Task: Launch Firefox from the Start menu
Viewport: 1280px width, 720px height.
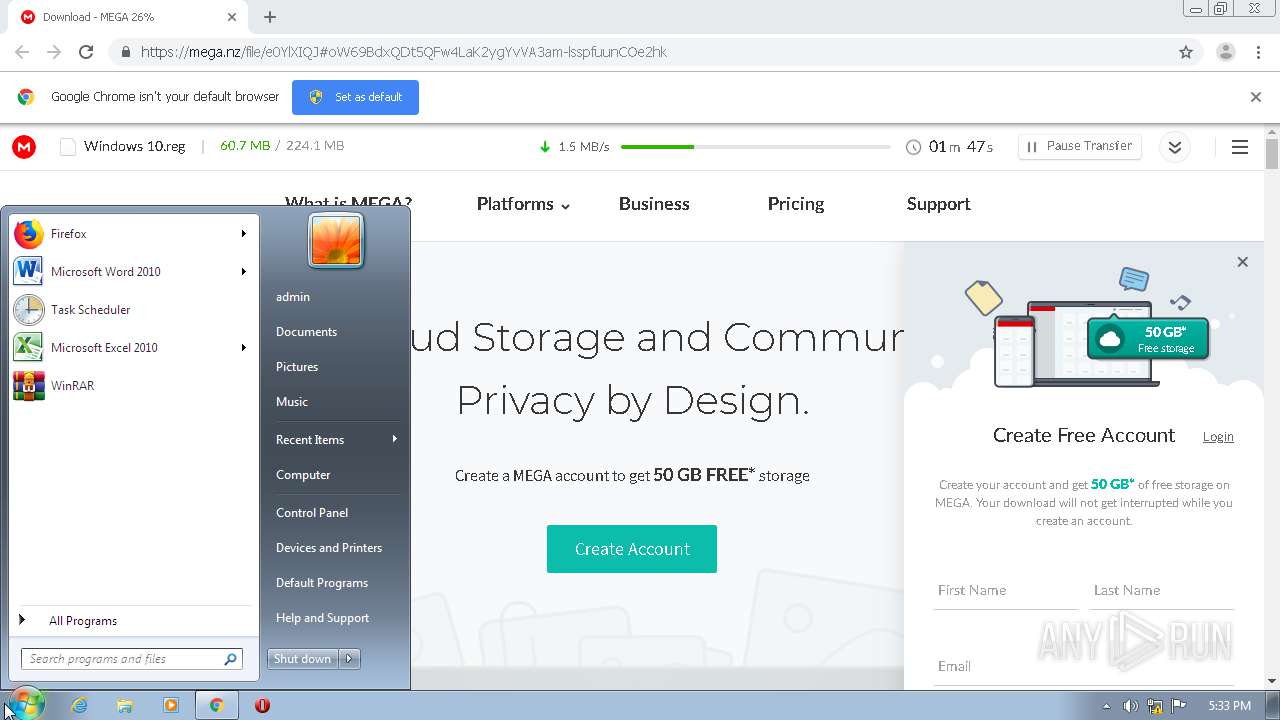Action: coord(131,234)
